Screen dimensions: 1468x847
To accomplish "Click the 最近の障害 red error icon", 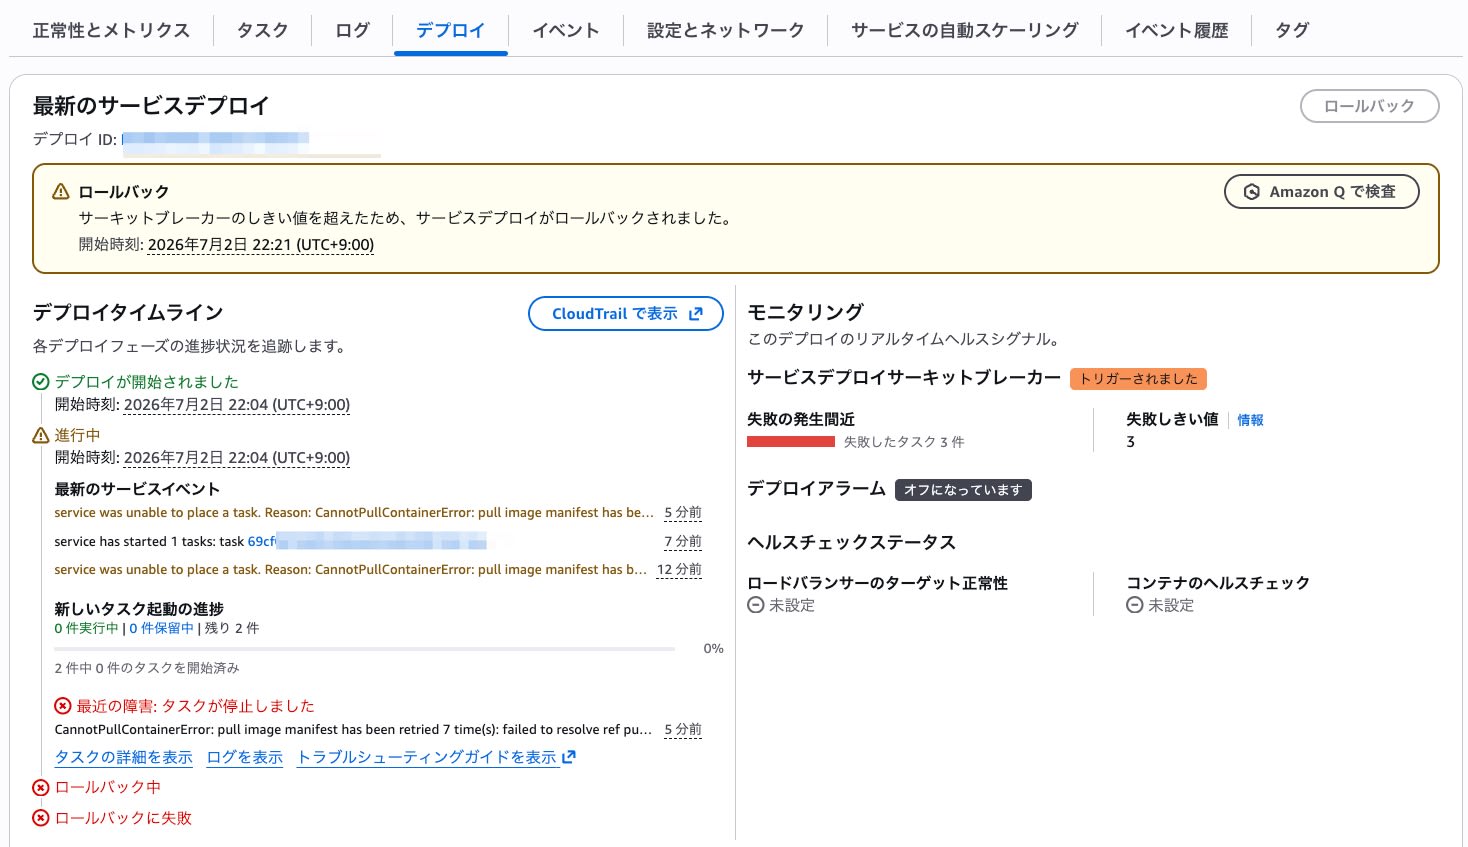I will (x=63, y=706).
